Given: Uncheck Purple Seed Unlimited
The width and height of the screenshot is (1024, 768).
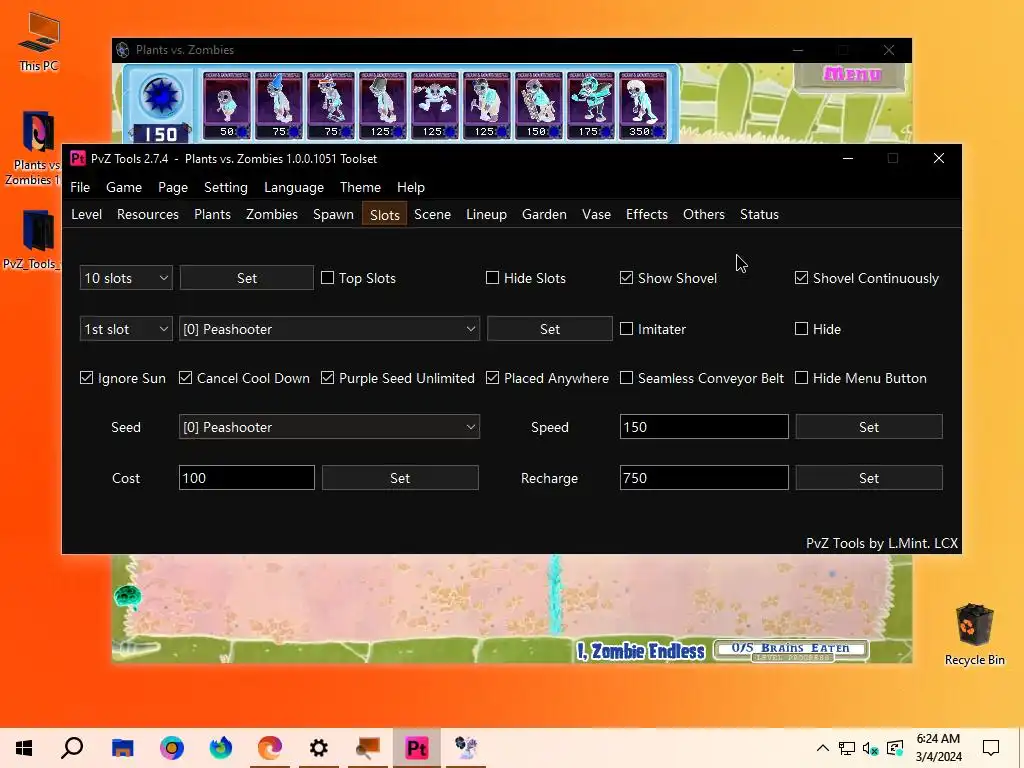Looking at the screenshot, I should click(x=328, y=377).
